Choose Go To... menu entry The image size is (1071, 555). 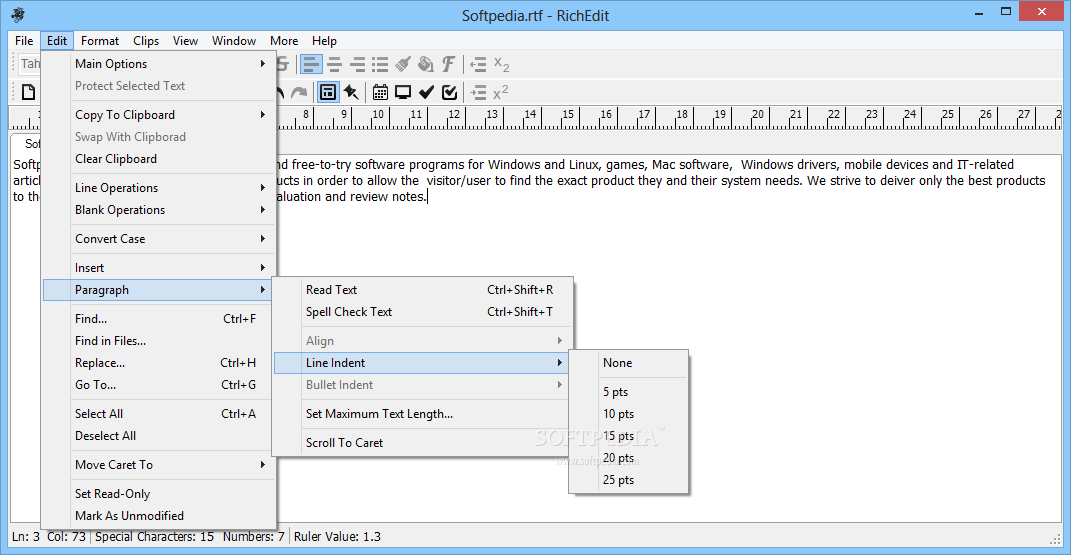(158, 385)
